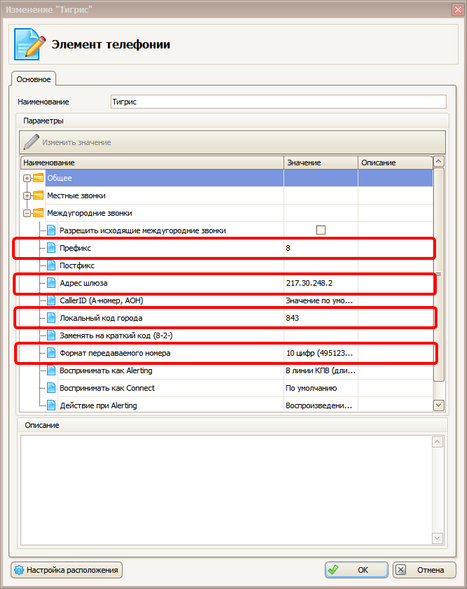The image size is (467, 589).
Task: Select the CallerID (А-номер, АОН) row
Action: tap(227, 300)
